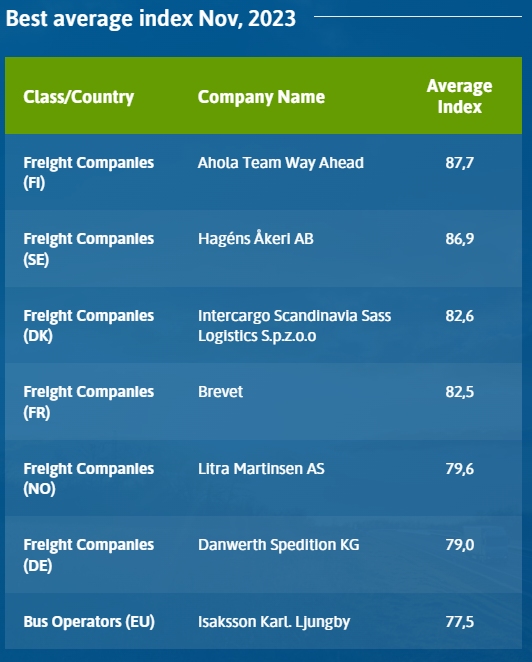This screenshot has height=662, width=532.
Task: Open Intercargo Scandinavia Sass Logistics entry
Action: [x=295, y=326]
